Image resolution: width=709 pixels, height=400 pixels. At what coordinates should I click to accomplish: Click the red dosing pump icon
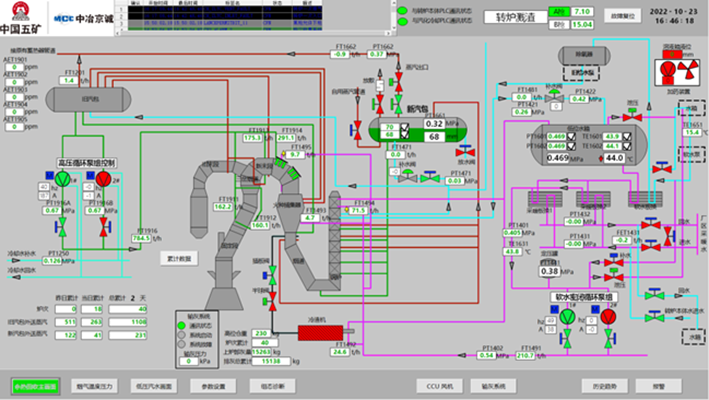[667, 71]
